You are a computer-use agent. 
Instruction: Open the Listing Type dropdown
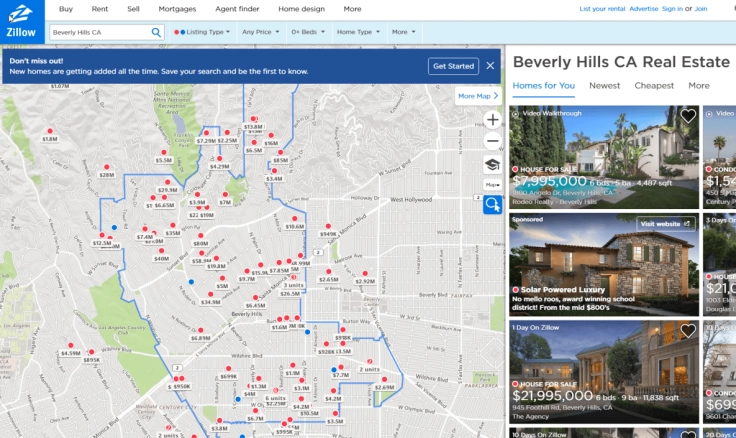202,32
